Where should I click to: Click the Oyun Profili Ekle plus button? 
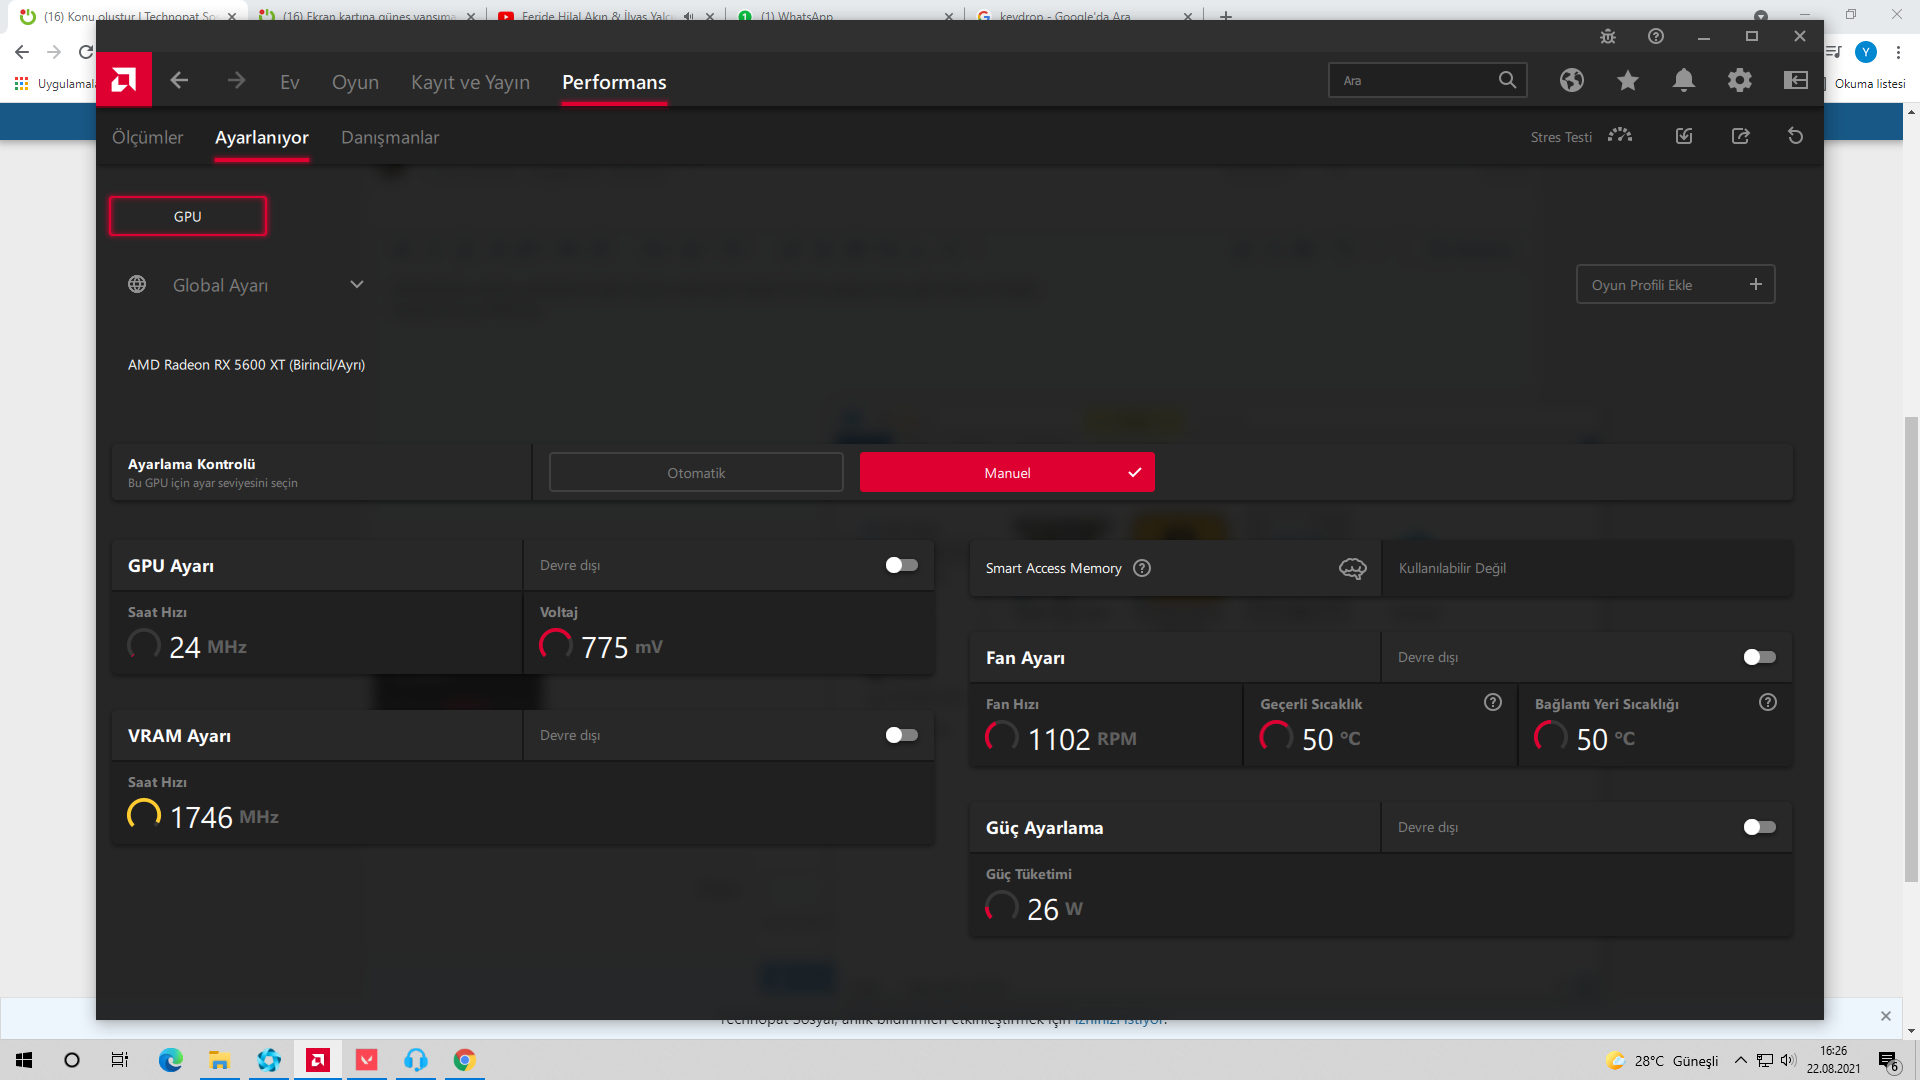(1756, 285)
